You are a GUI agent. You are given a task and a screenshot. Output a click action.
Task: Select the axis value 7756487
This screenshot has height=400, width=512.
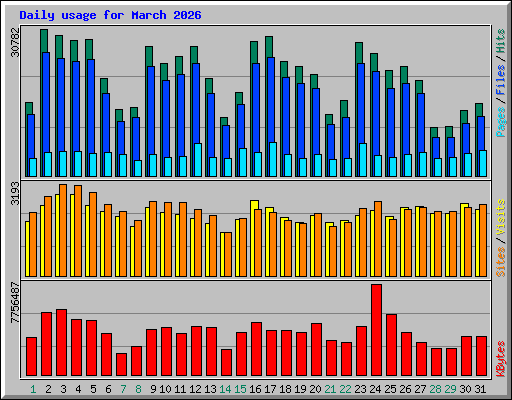coord(15,303)
